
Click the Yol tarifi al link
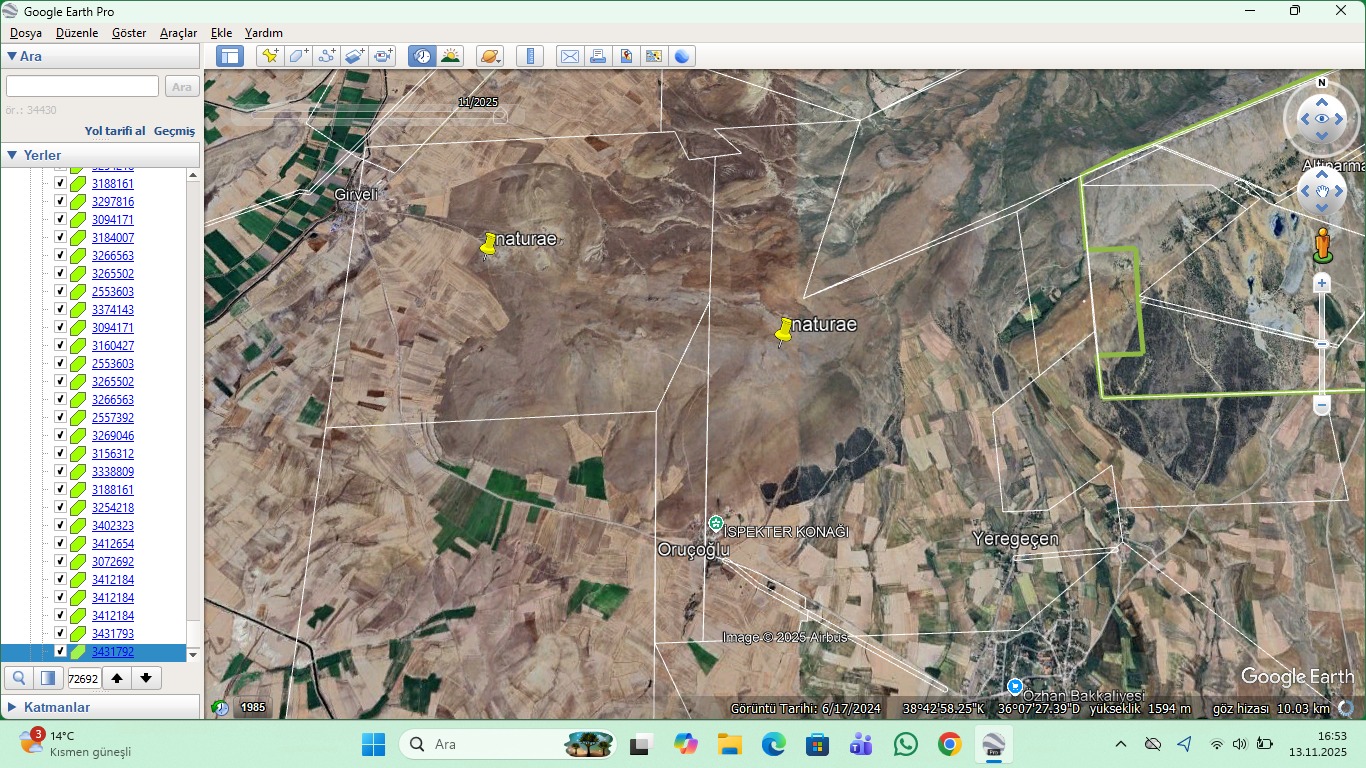point(115,131)
